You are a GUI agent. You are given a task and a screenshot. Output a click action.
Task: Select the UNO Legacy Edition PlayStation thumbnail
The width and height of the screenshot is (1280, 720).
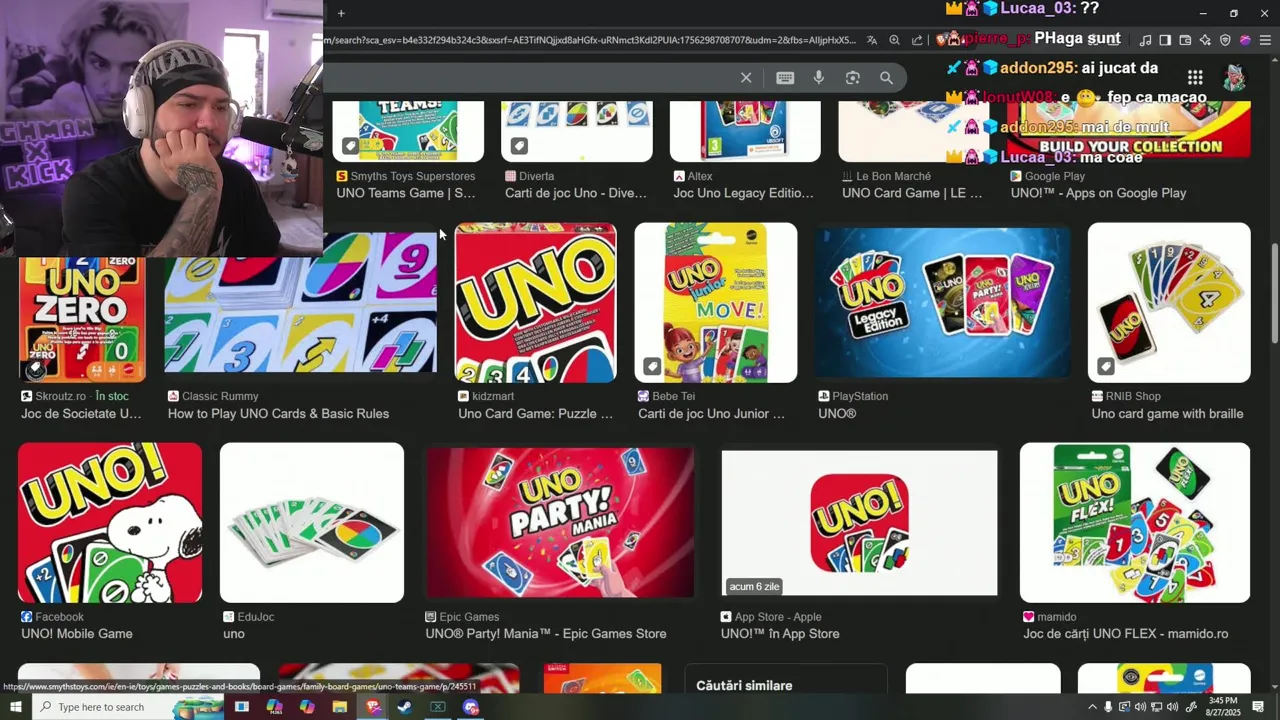(942, 302)
